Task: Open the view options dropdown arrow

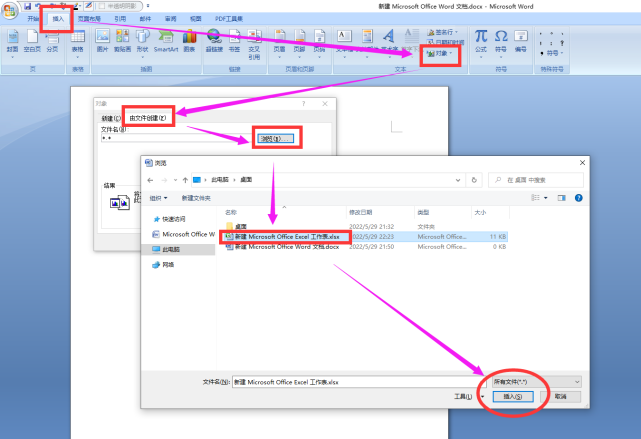Action: tap(546, 198)
